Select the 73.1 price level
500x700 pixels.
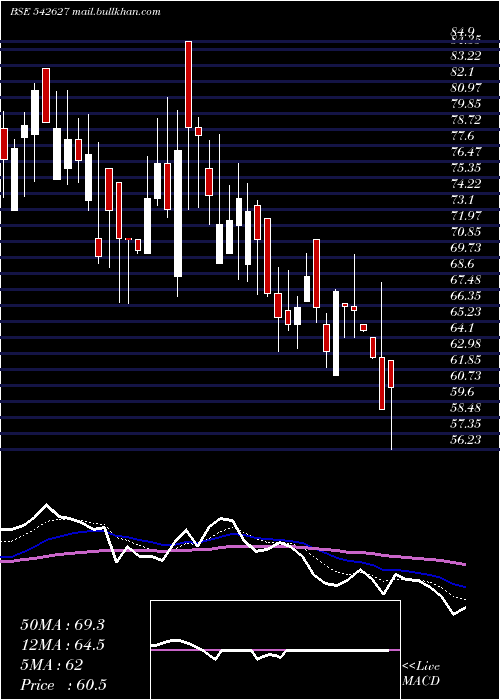point(463,200)
